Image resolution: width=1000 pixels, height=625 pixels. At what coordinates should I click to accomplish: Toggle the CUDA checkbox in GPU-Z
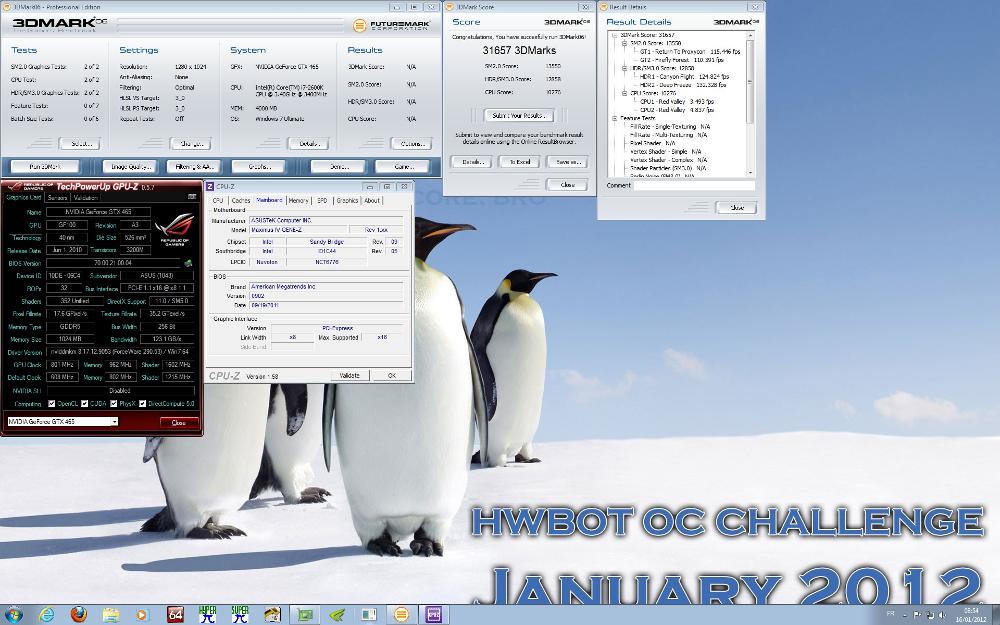coord(84,404)
